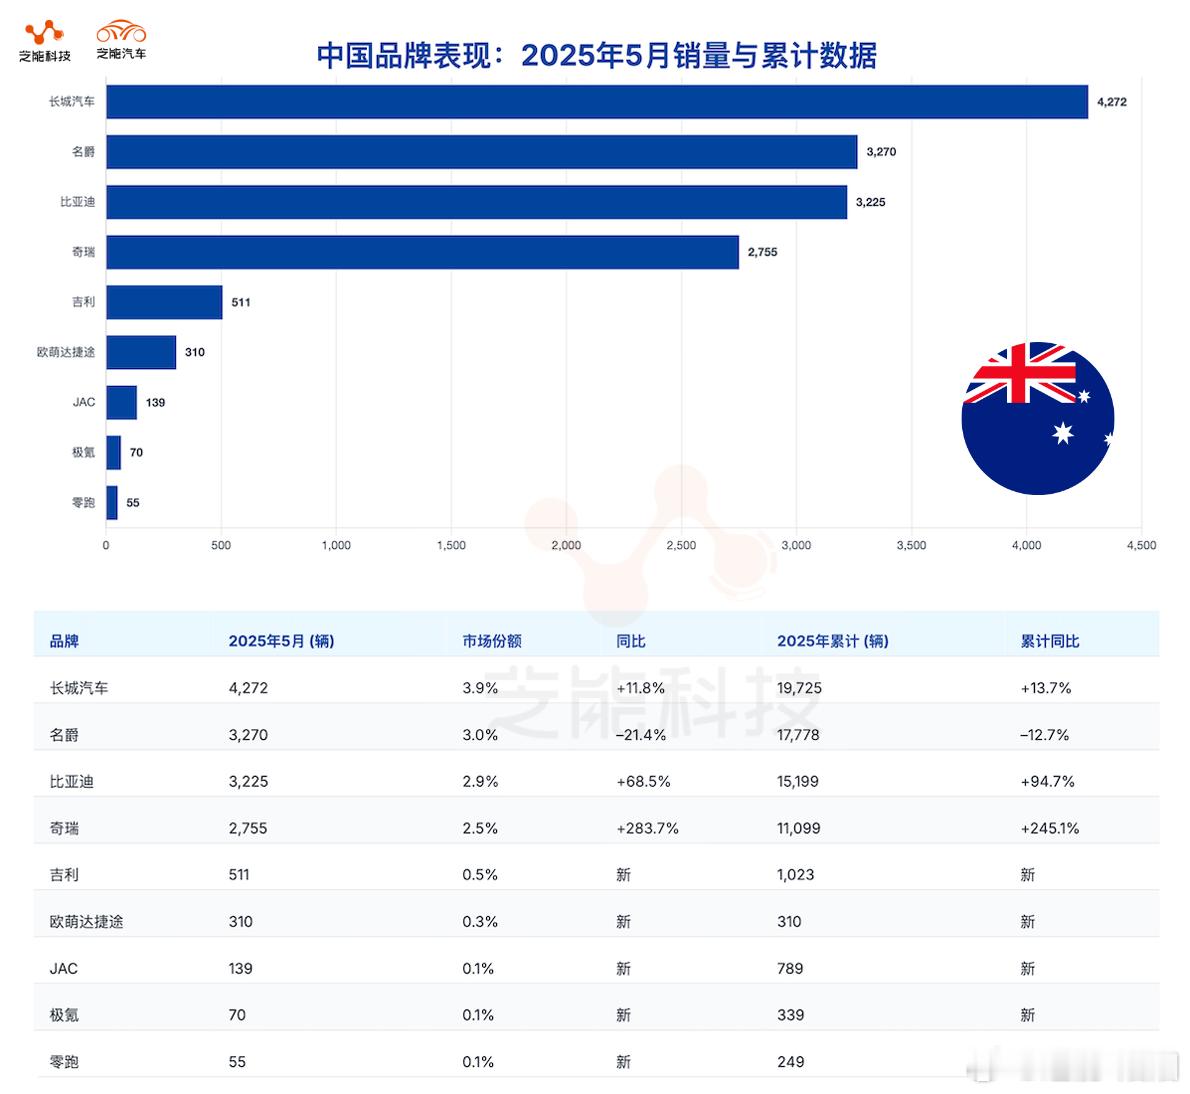The width and height of the screenshot is (1190, 1094).
Task: Click cumulative change +13.7%
Action: tap(1046, 688)
